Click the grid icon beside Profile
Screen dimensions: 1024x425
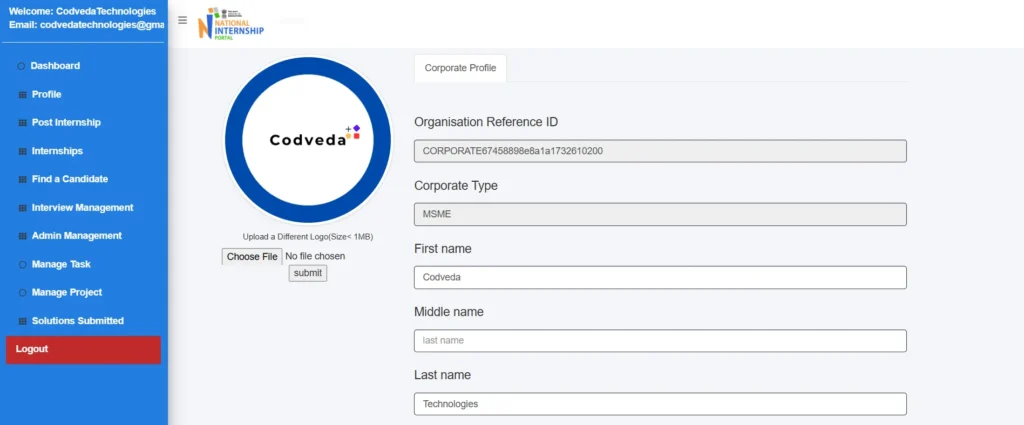pos(21,95)
